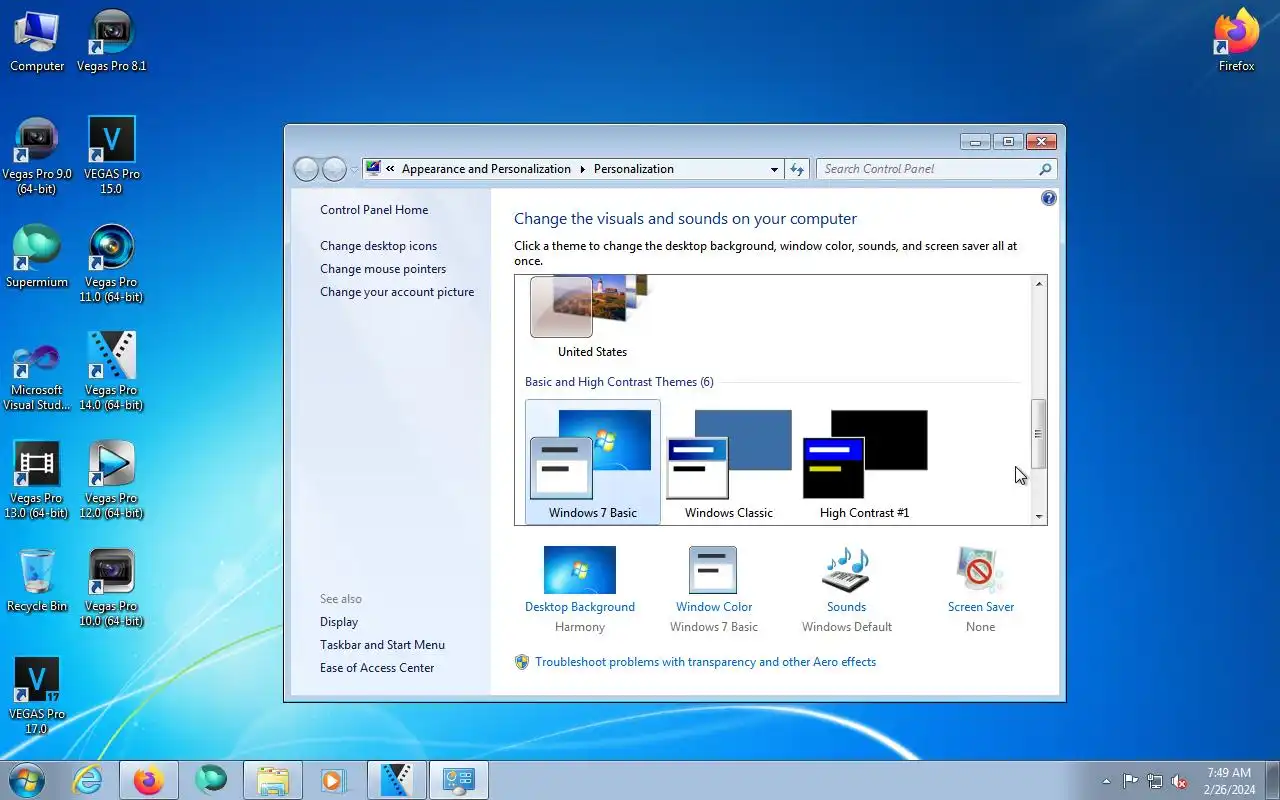
Task: Open the address bar history dropdown
Action: [x=774, y=169]
